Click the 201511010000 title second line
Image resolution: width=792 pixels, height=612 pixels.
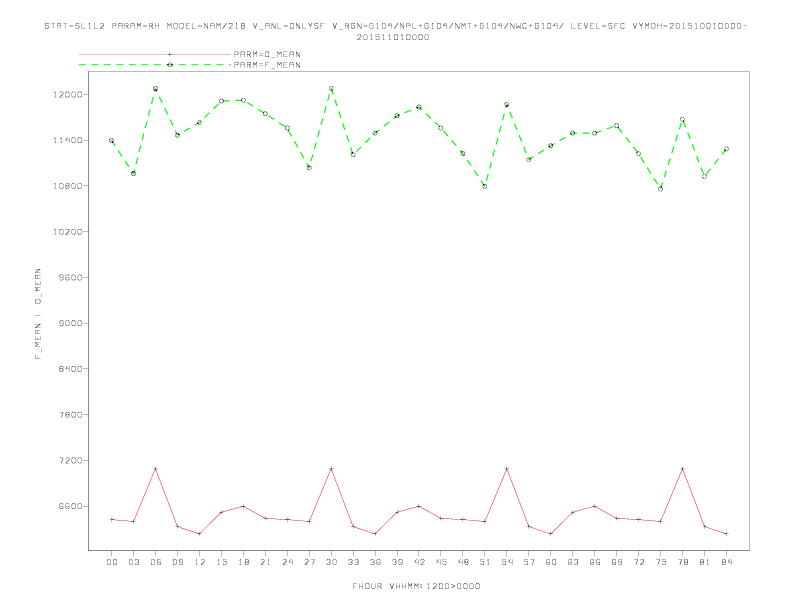393,37
